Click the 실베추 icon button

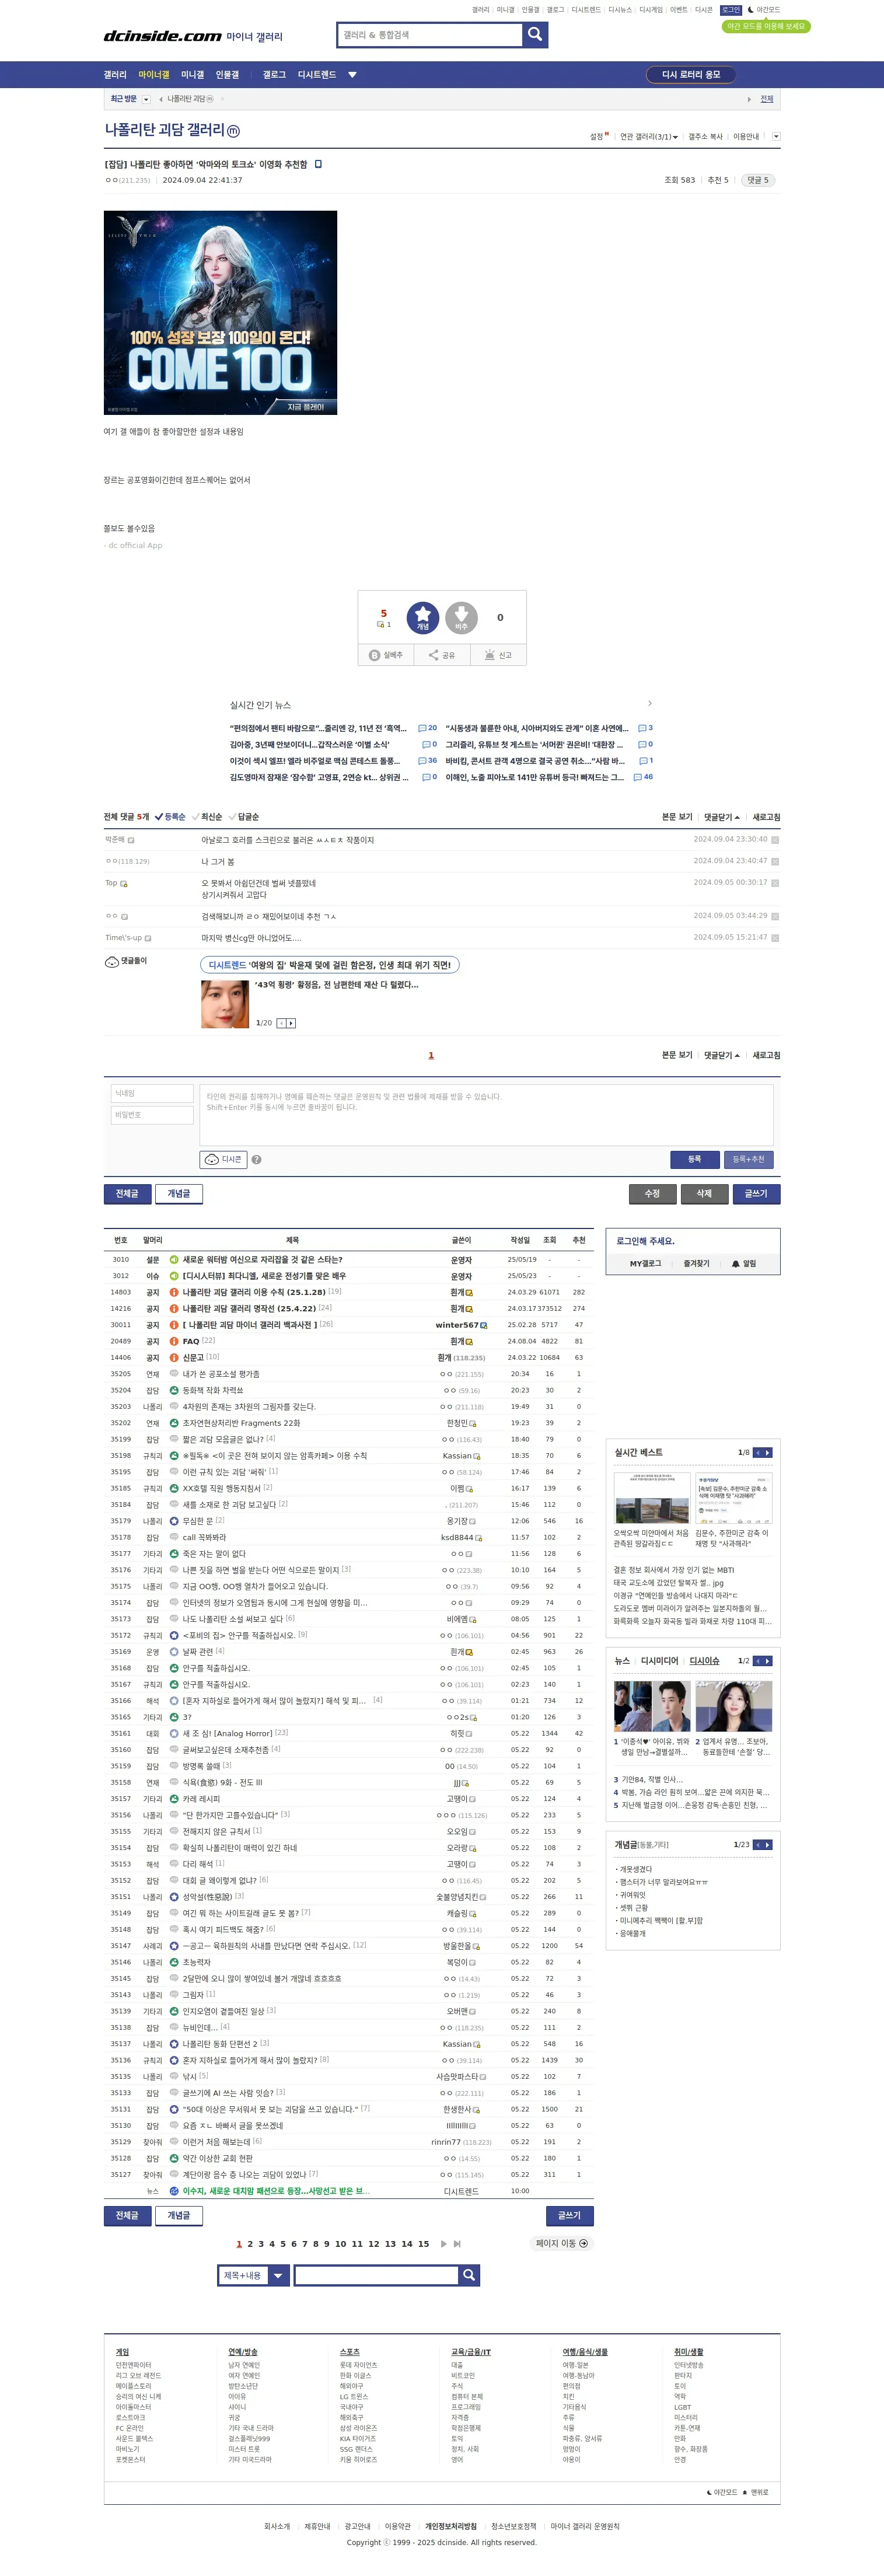386,655
